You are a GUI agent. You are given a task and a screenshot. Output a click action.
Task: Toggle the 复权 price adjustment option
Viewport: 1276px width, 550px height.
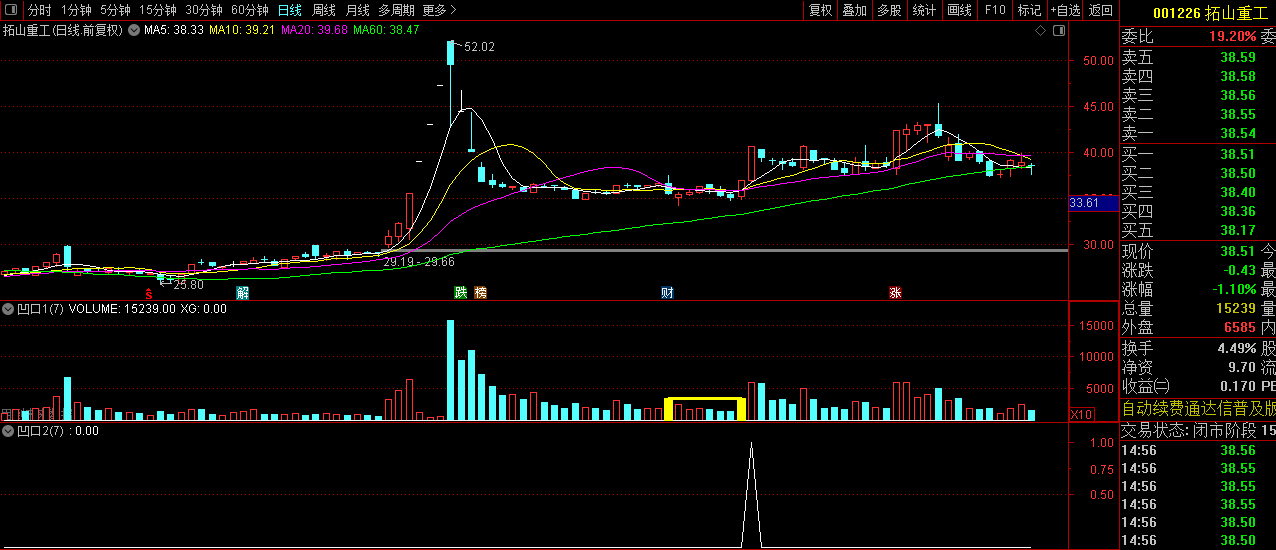820,10
